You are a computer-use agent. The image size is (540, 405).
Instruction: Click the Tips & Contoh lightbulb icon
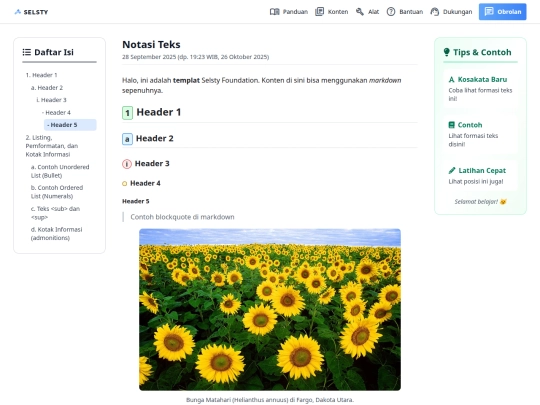click(x=447, y=52)
